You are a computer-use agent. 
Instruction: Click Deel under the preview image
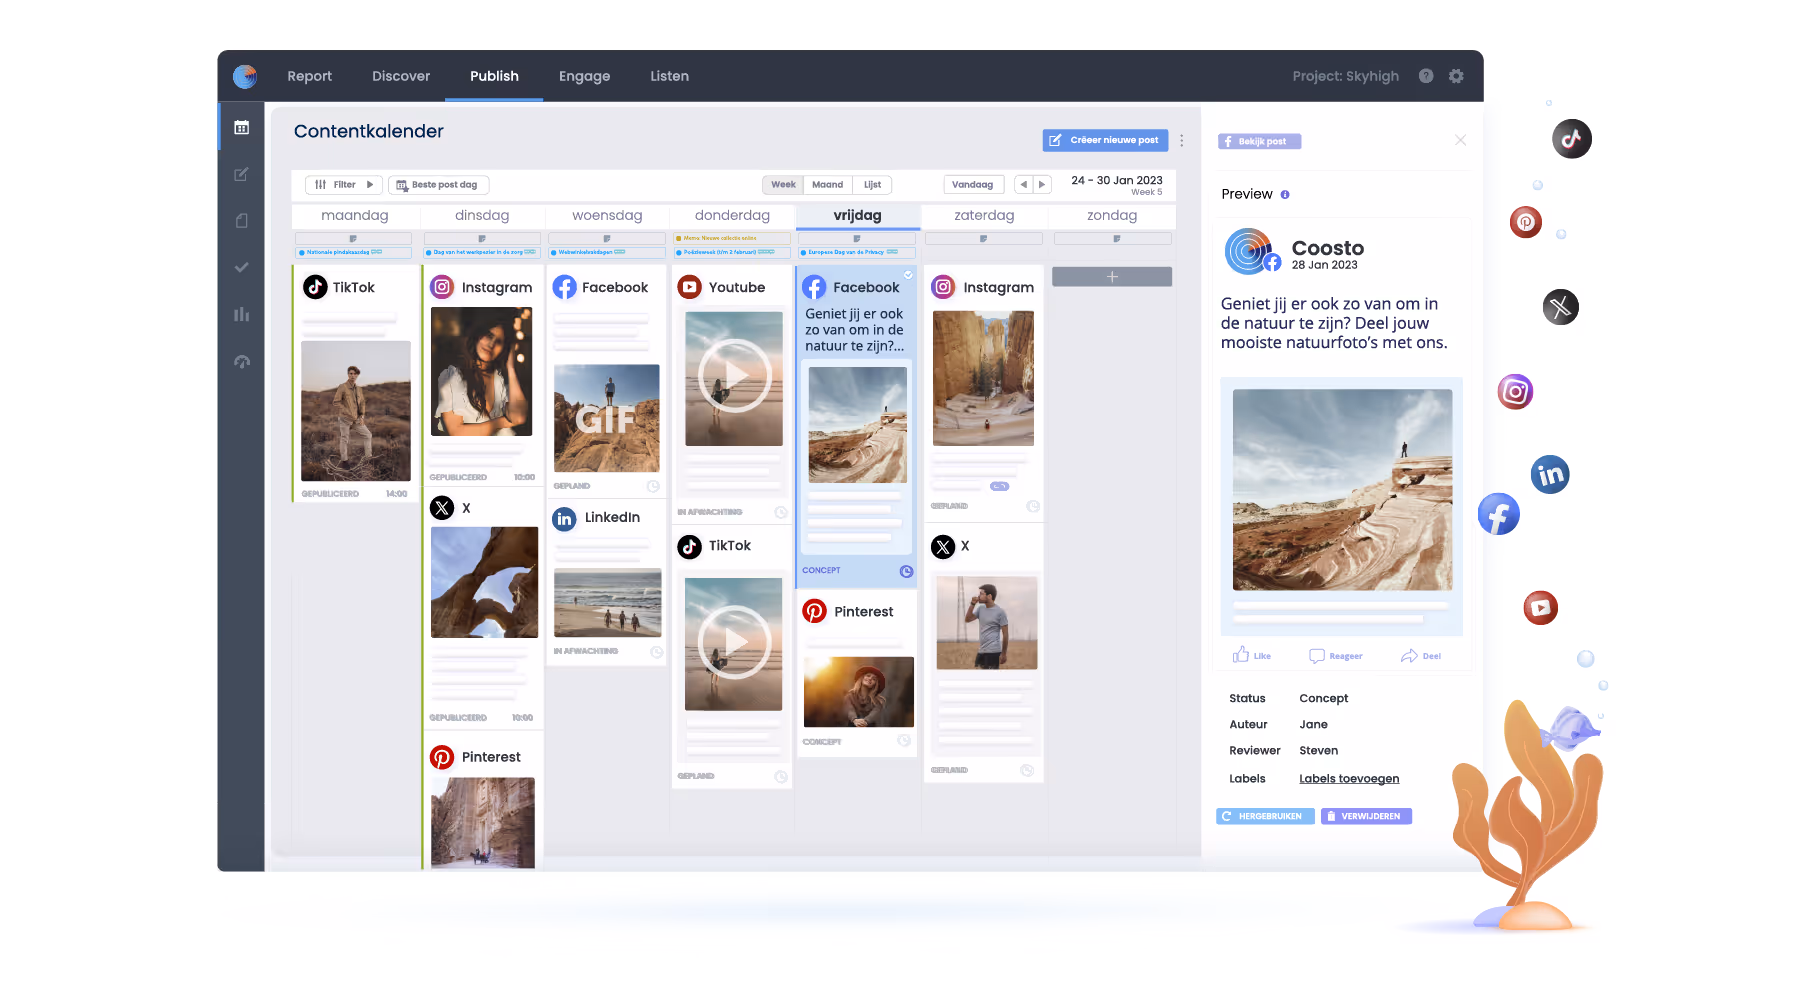[x=1421, y=656]
